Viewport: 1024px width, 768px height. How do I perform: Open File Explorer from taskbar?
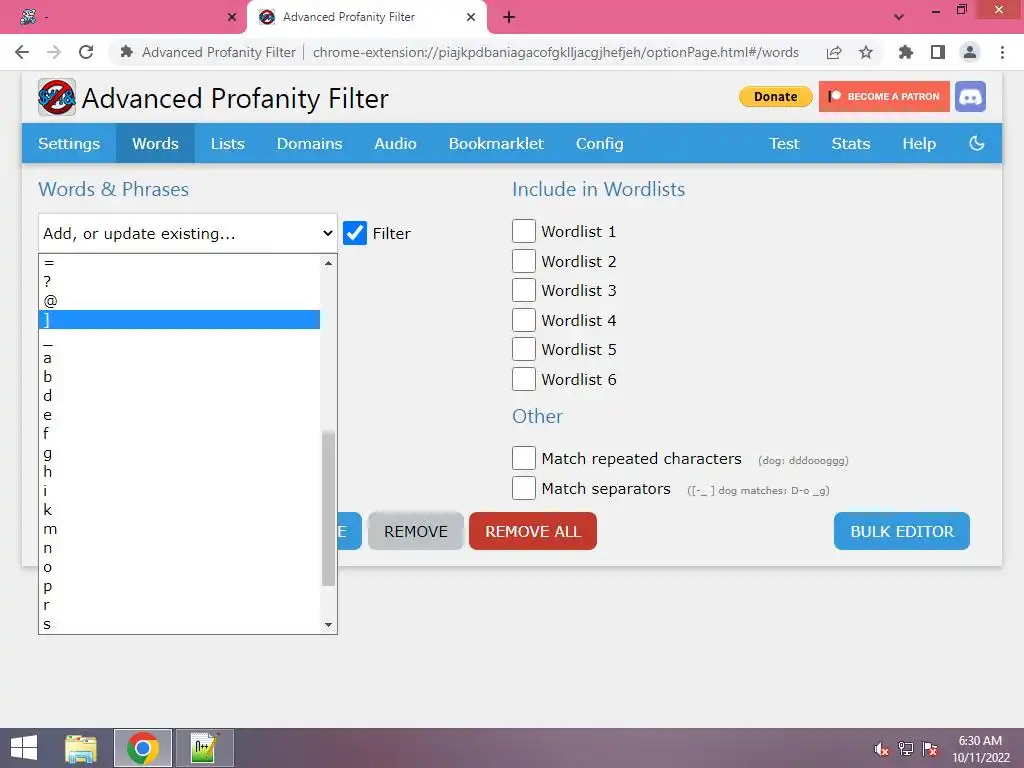coord(81,748)
